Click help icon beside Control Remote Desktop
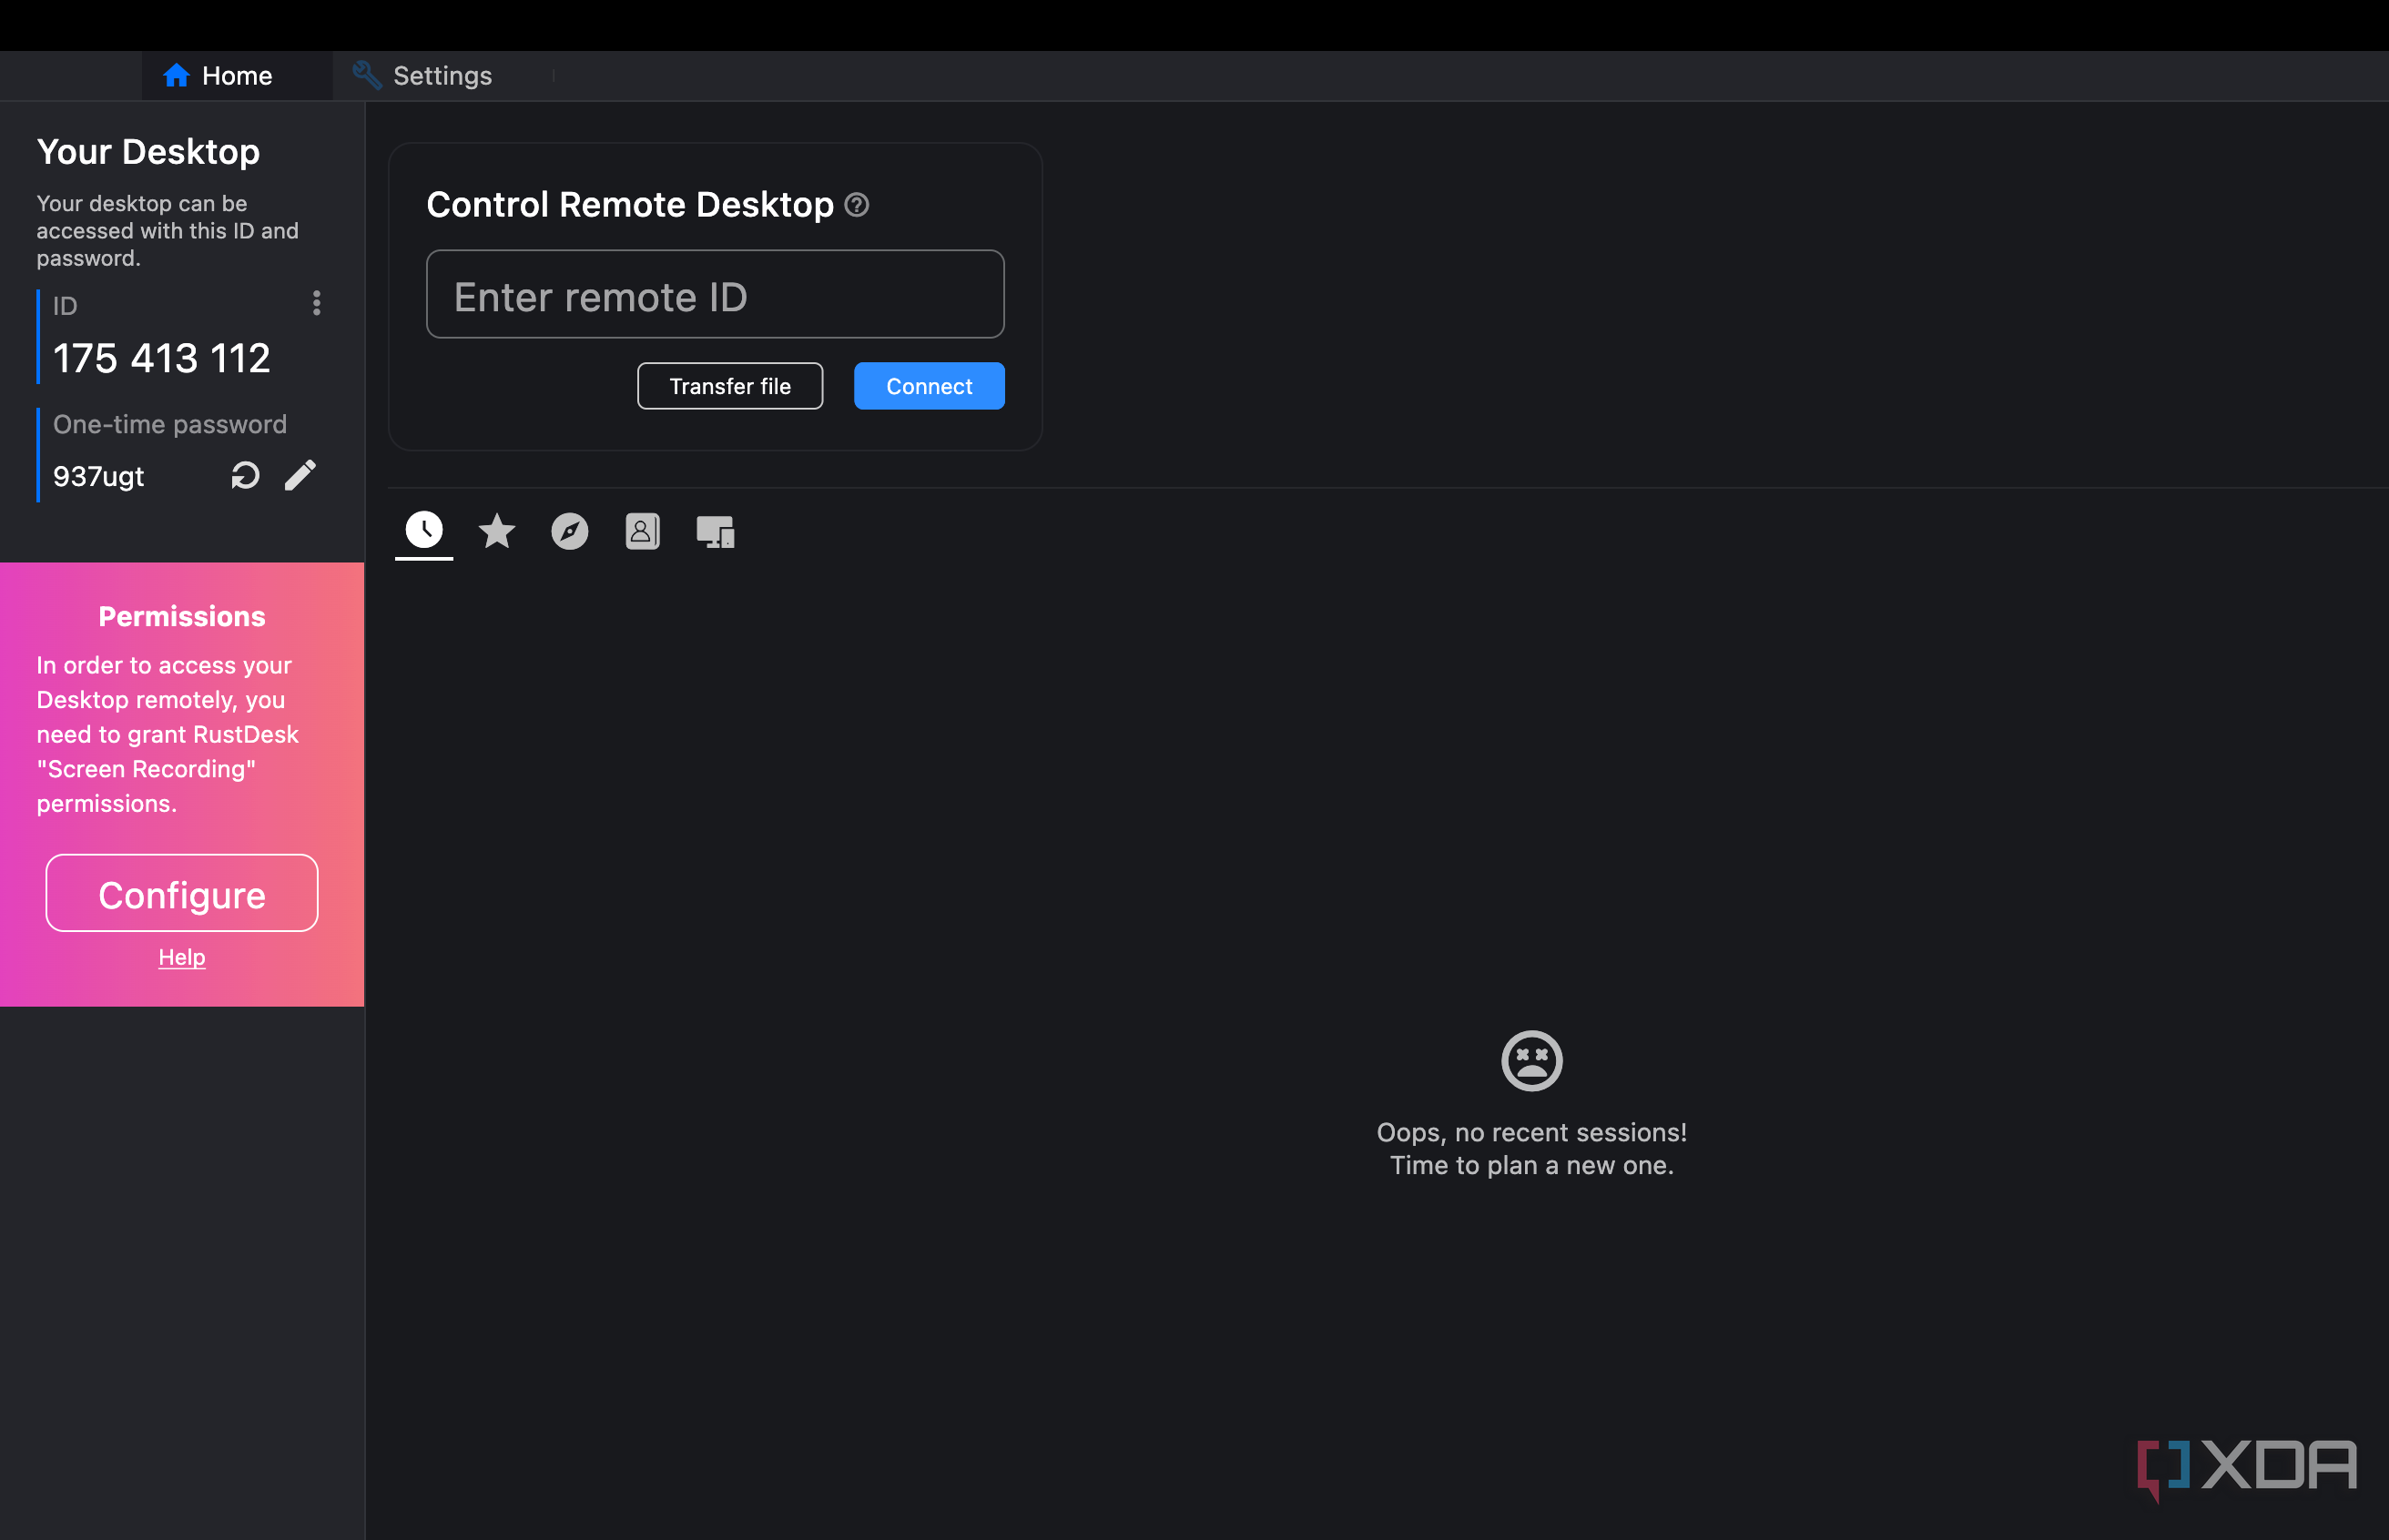 point(857,205)
